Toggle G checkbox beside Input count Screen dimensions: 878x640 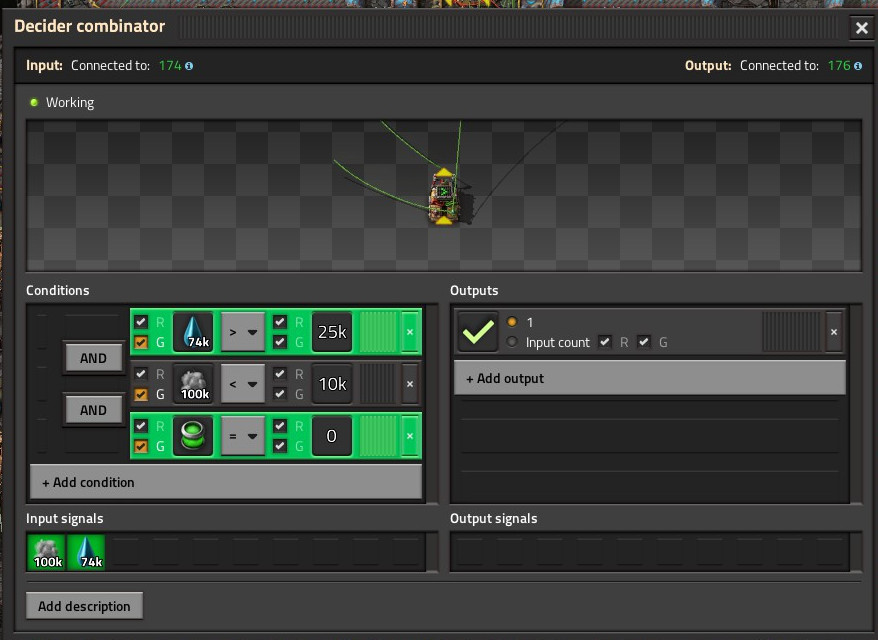(644, 342)
